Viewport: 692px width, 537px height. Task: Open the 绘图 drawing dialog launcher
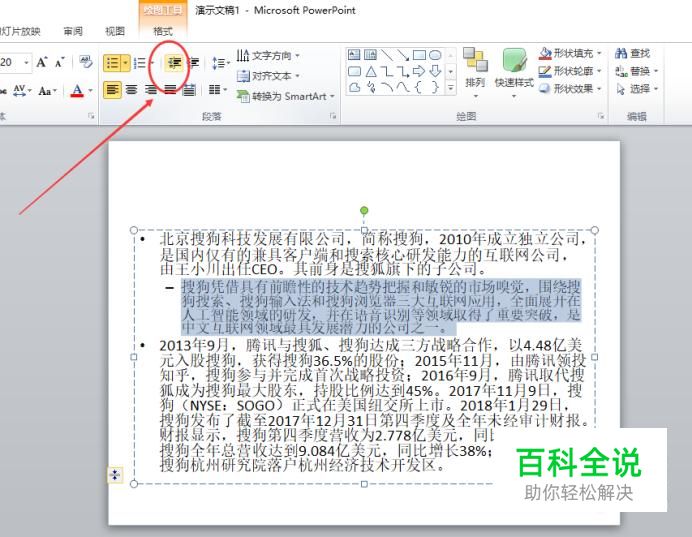[x=601, y=116]
